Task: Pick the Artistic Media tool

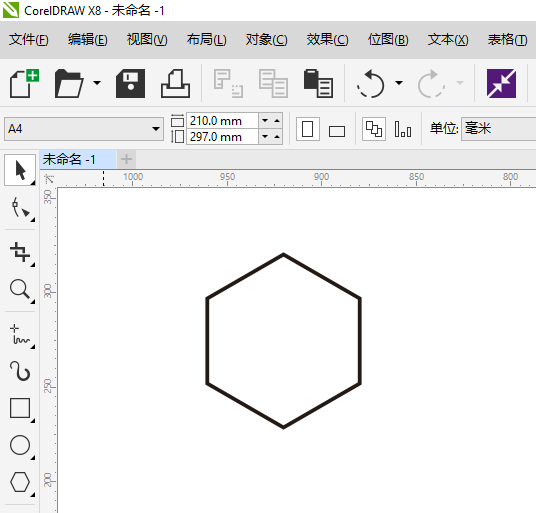Action: [20, 371]
